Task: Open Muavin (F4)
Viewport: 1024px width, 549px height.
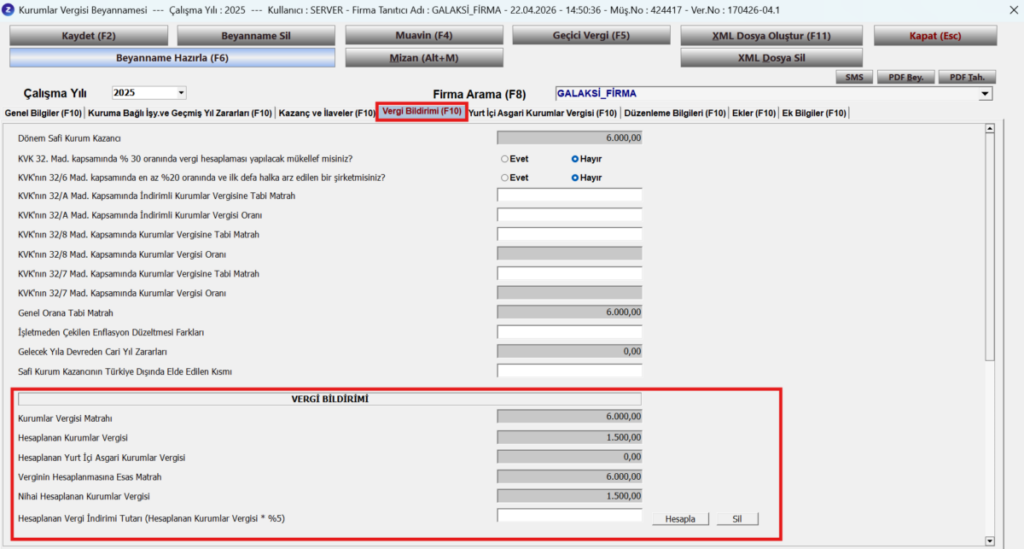Action: [424, 35]
